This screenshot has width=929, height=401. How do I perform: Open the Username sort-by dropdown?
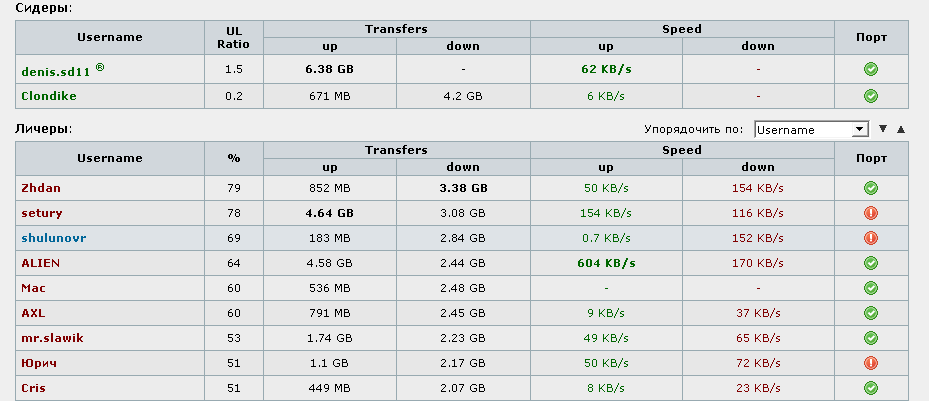tap(810, 129)
